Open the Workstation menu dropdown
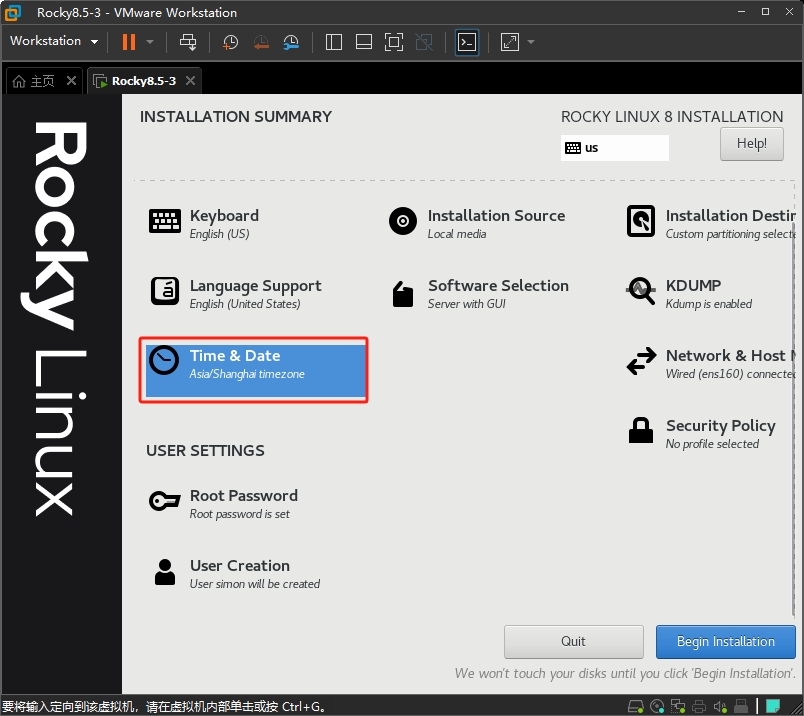The height and width of the screenshot is (716, 804). pos(54,41)
